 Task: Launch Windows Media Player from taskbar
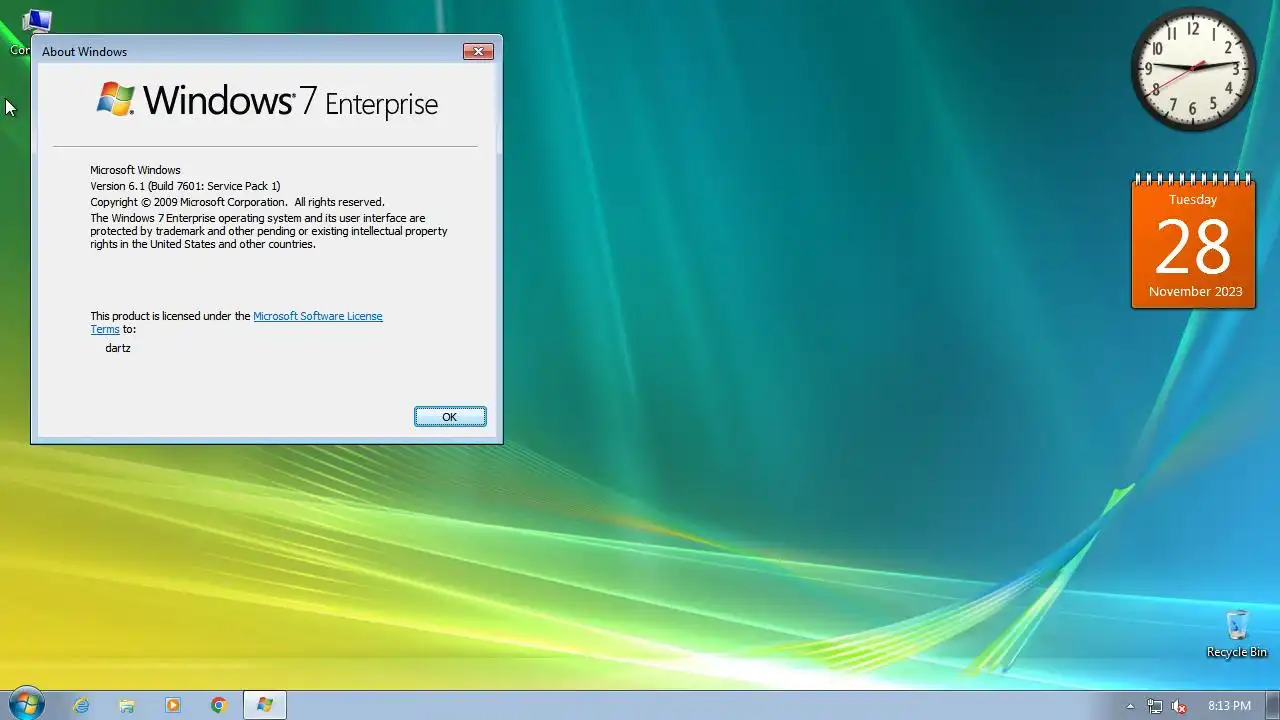pyautogui.click(x=173, y=705)
